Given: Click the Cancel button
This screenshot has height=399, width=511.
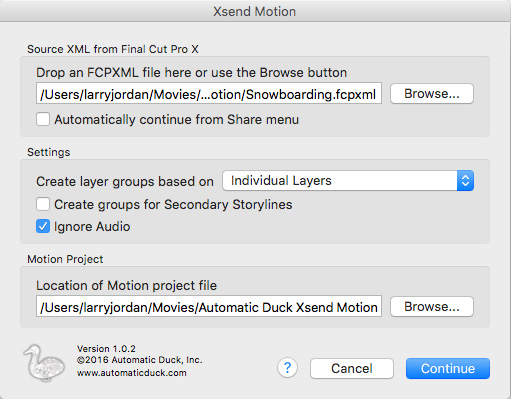Looking at the screenshot, I should pyautogui.click(x=352, y=369).
